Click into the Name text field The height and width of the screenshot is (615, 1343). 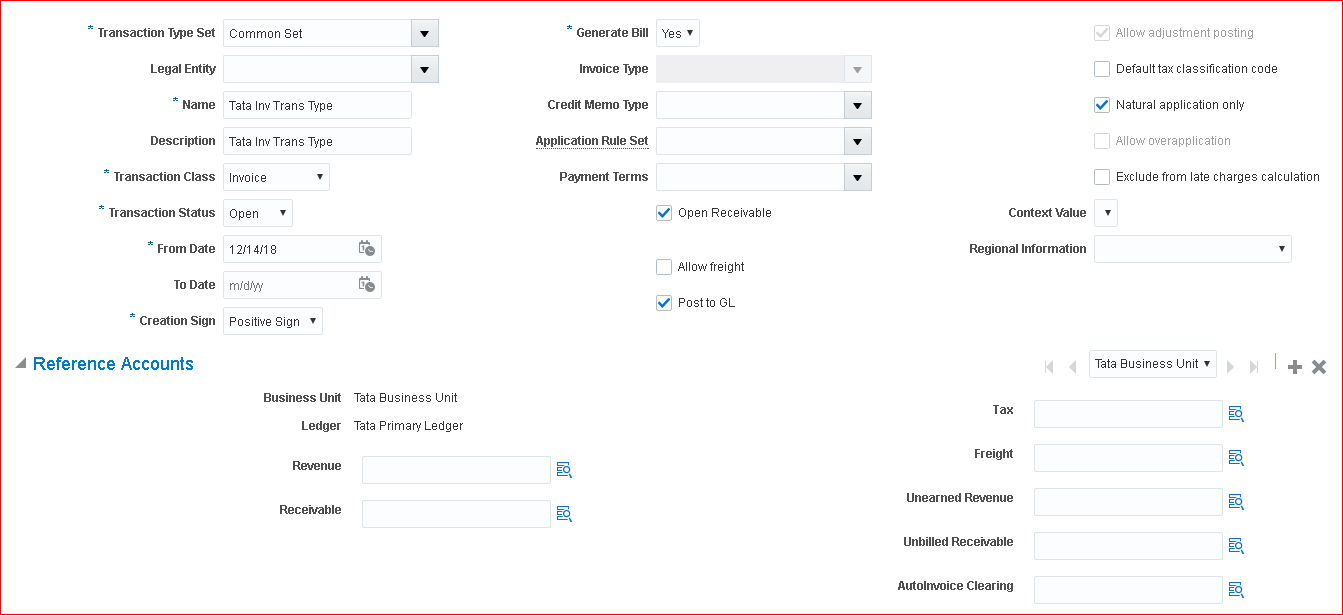click(x=317, y=105)
